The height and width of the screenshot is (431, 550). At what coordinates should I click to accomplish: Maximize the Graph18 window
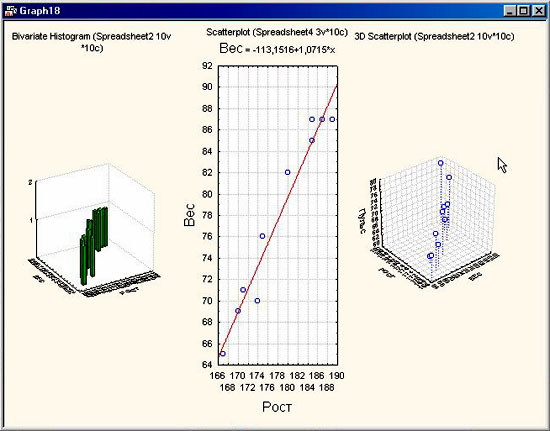[523, 11]
